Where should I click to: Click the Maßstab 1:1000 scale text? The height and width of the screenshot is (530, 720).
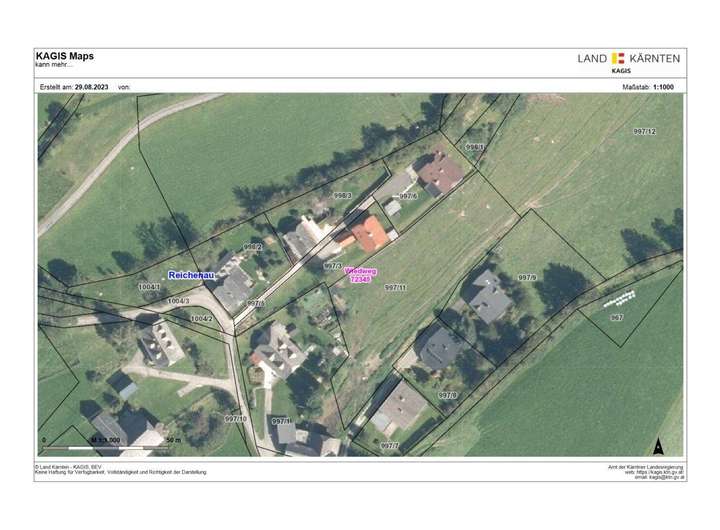click(x=649, y=87)
